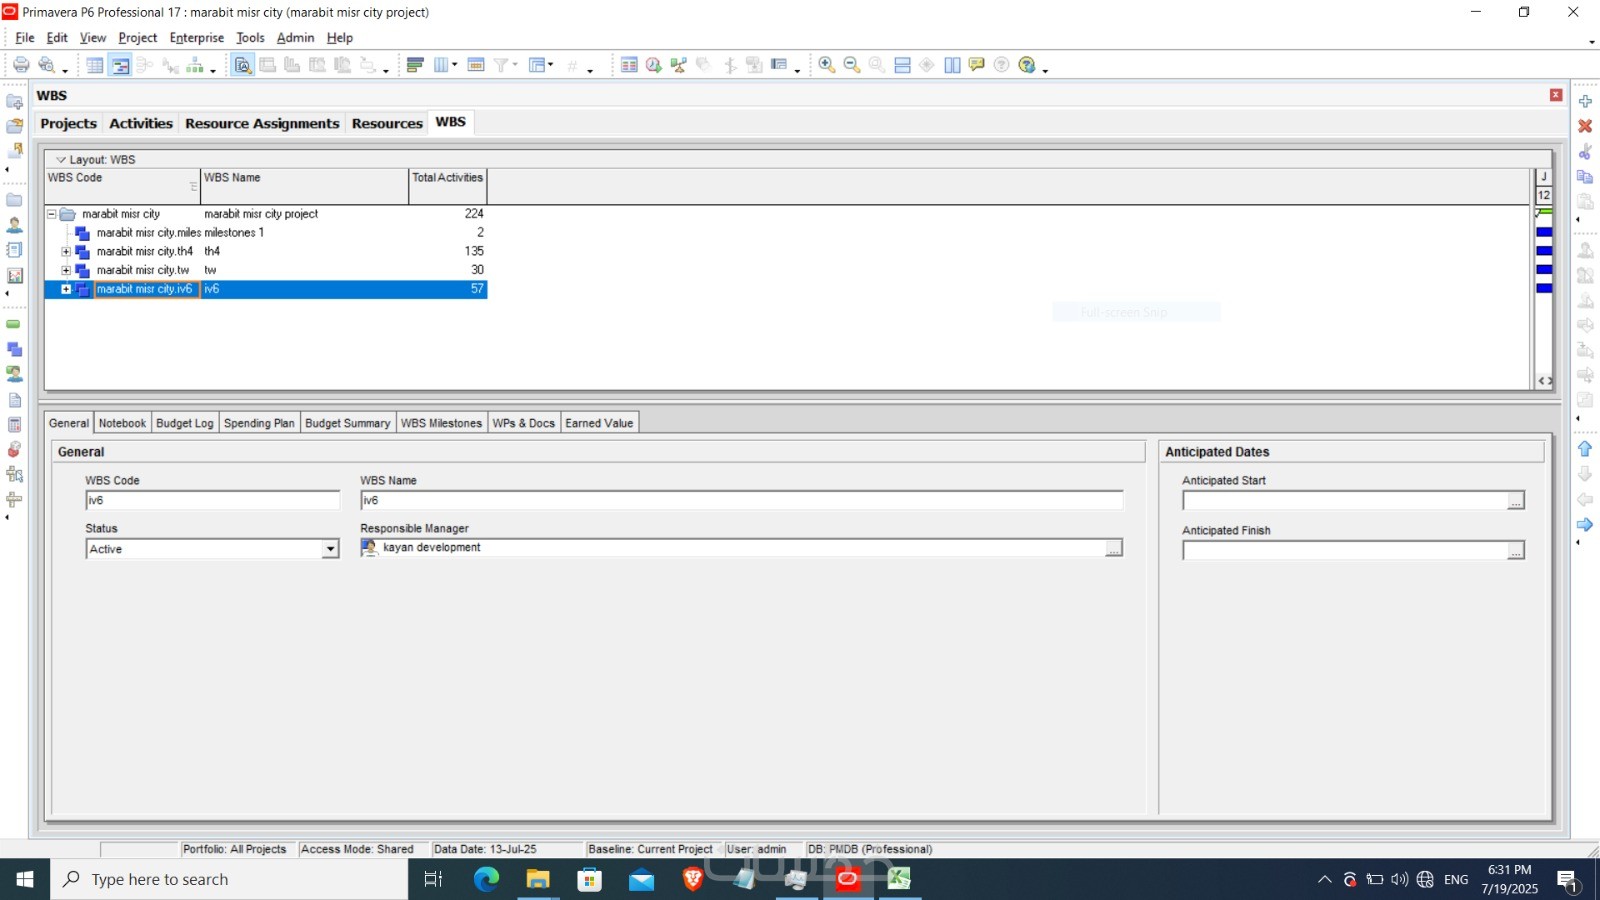Open the Timescale icon
Image resolution: width=1600 pixels, height=900 pixels.
tap(476, 65)
